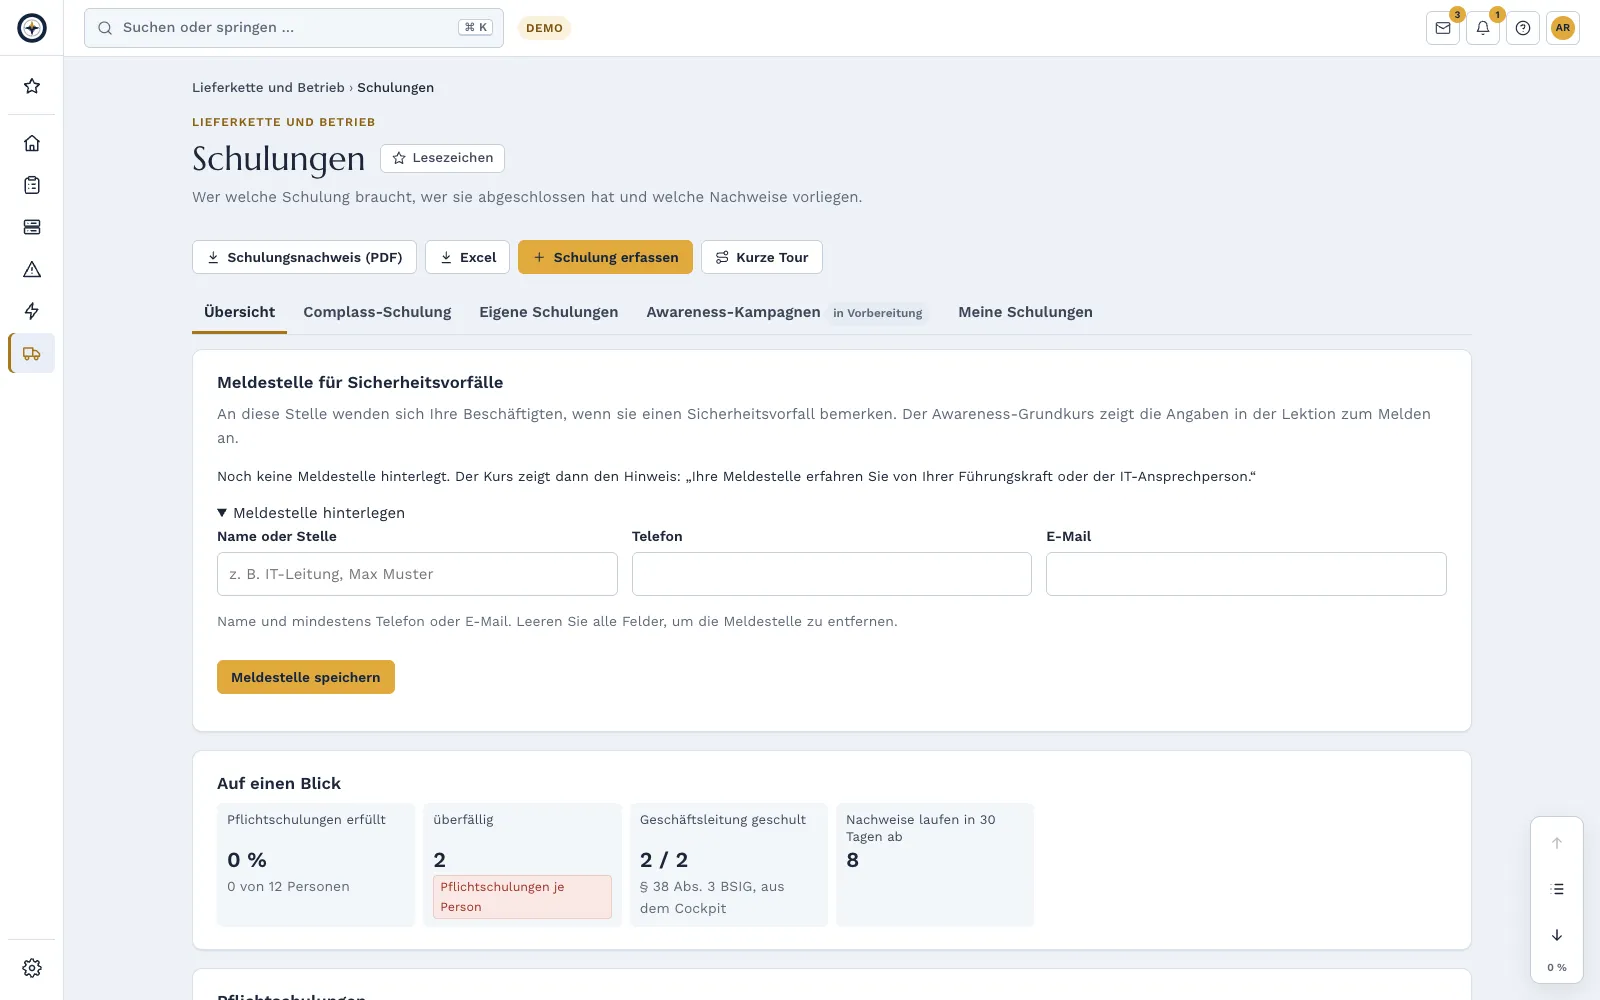Click Meldestelle speichern button
Image resolution: width=1600 pixels, height=1000 pixels.
pos(306,677)
